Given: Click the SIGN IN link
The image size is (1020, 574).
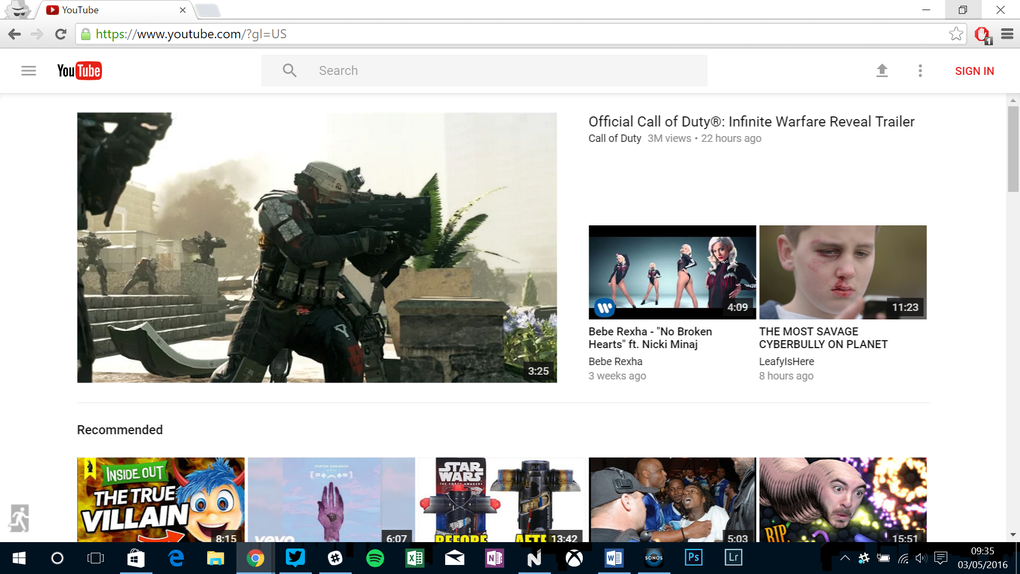Looking at the screenshot, I should [974, 71].
